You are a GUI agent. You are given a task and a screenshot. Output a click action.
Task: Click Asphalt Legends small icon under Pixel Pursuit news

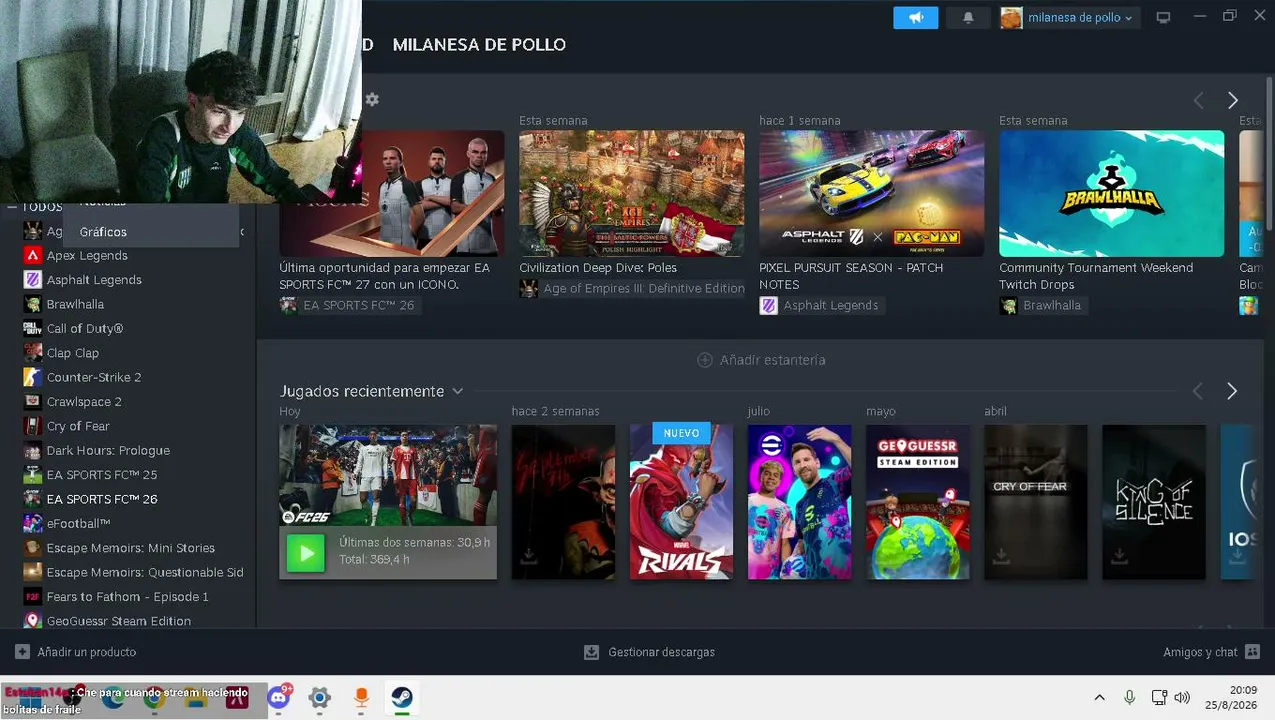(768, 305)
